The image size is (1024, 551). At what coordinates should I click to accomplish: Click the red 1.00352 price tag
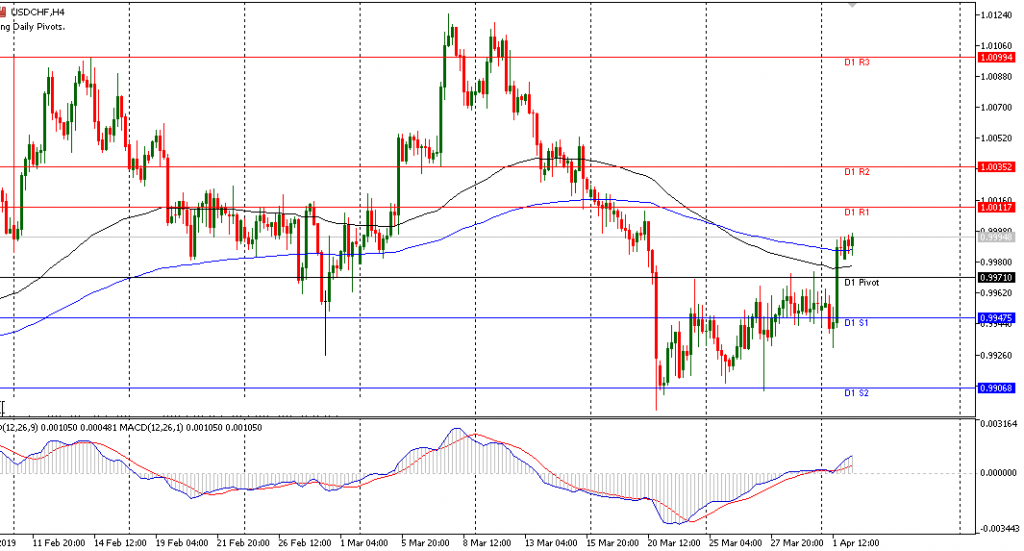coord(997,167)
